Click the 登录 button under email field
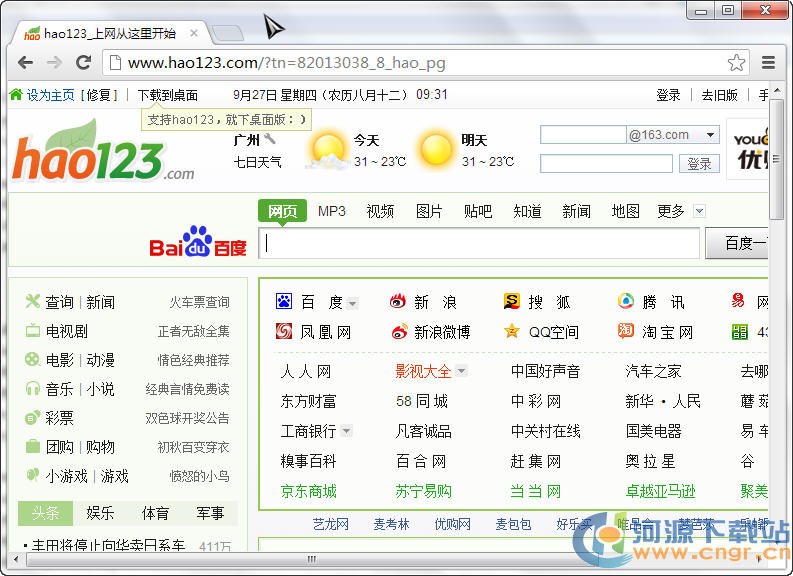This screenshot has height=576, width=793. point(700,164)
